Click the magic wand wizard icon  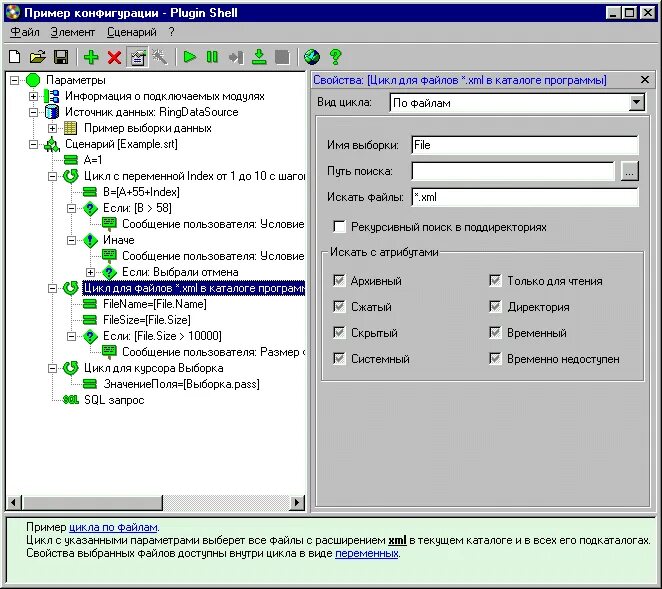160,57
